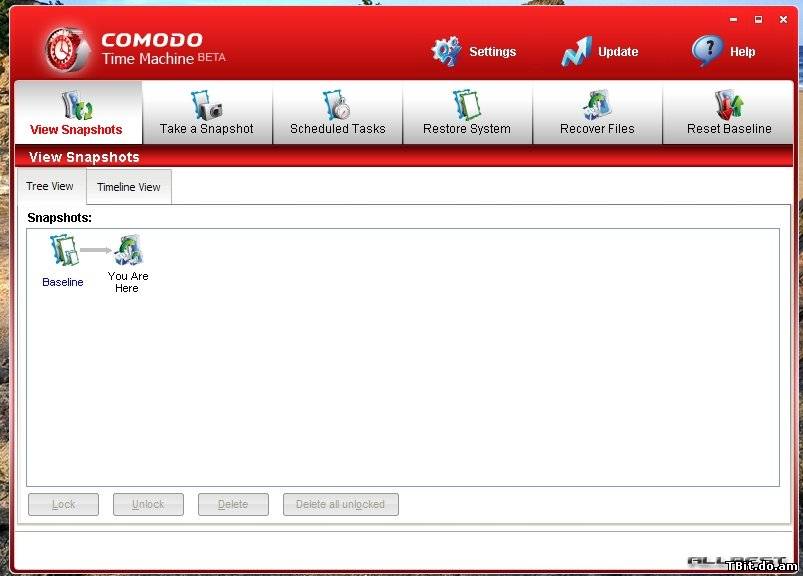Image resolution: width=803 pixels, height=576 pixels.
Task: Click the Comodo Time Machine clock logo
Action: tap(67, 49)
